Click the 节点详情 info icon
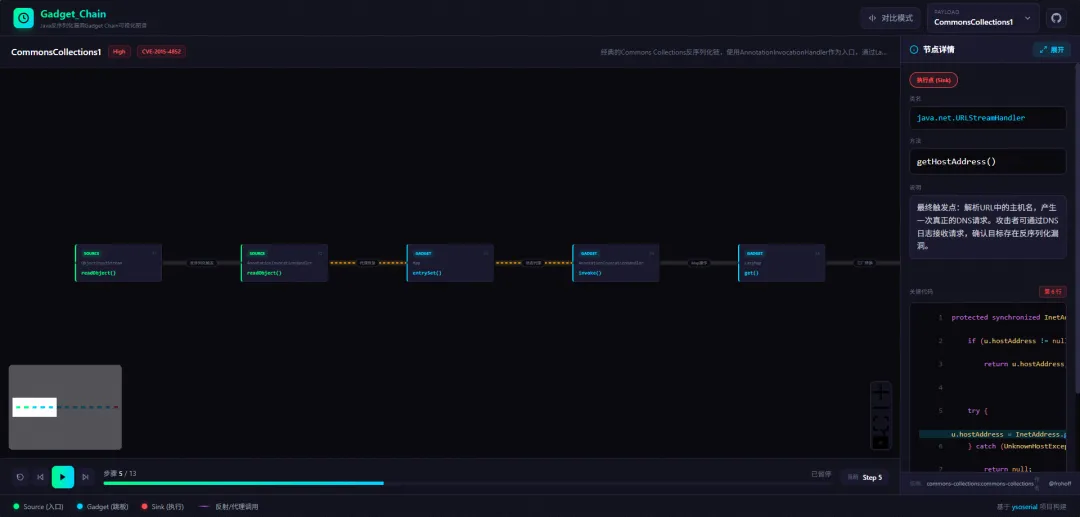This screenshot has width=1080, height=517. click(x=914, y=50)
